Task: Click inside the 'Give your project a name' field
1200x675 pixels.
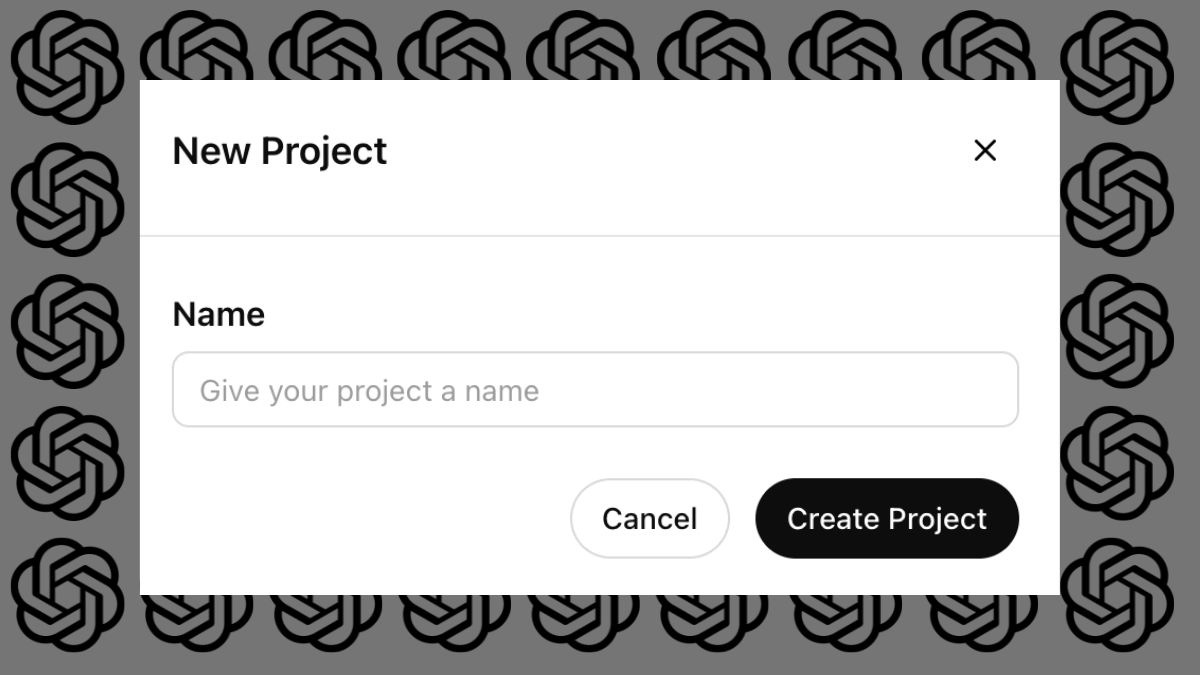Action: tap(596, 390)
